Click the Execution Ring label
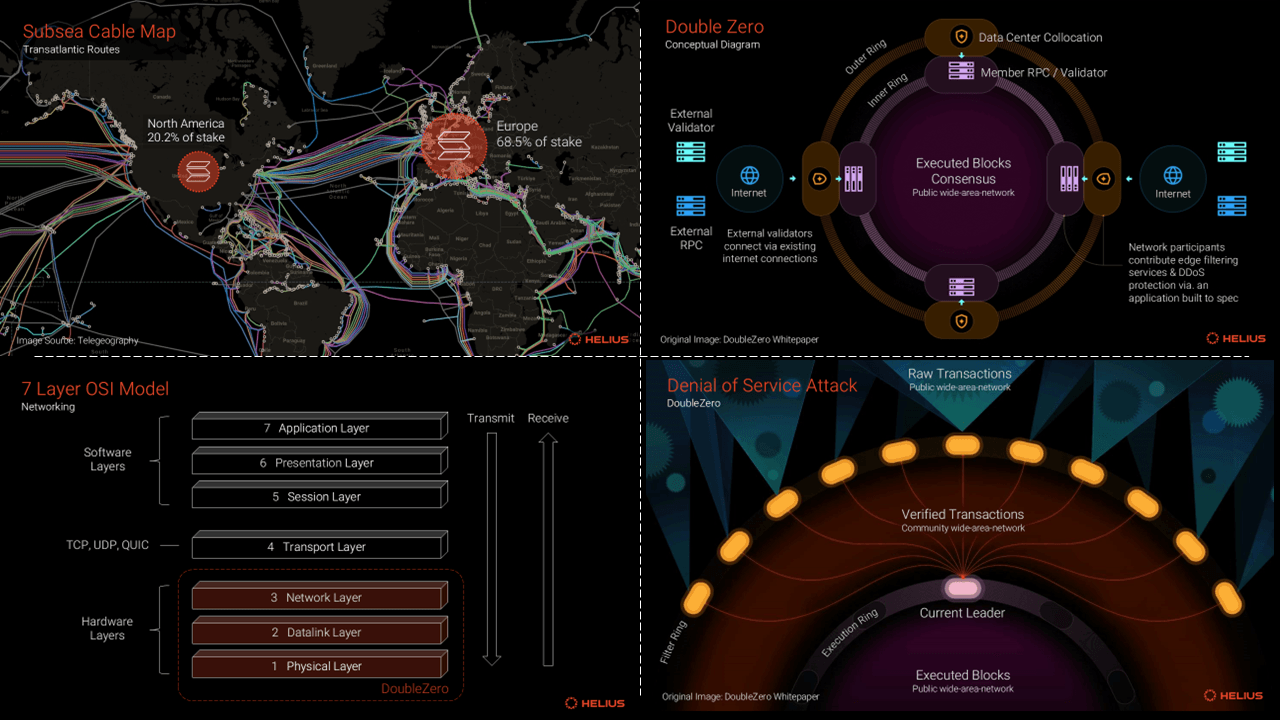Image resolution: width=1280 pixels, height=720 pixels. 850,632
